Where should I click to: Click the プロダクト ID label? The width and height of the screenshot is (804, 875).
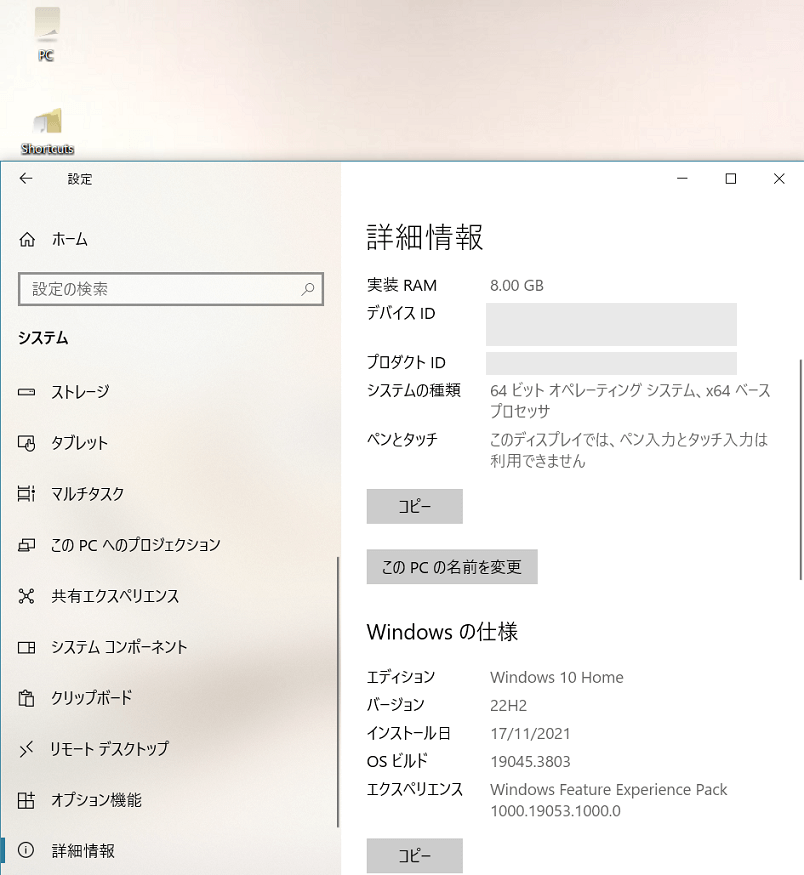(x=406, y=363)
